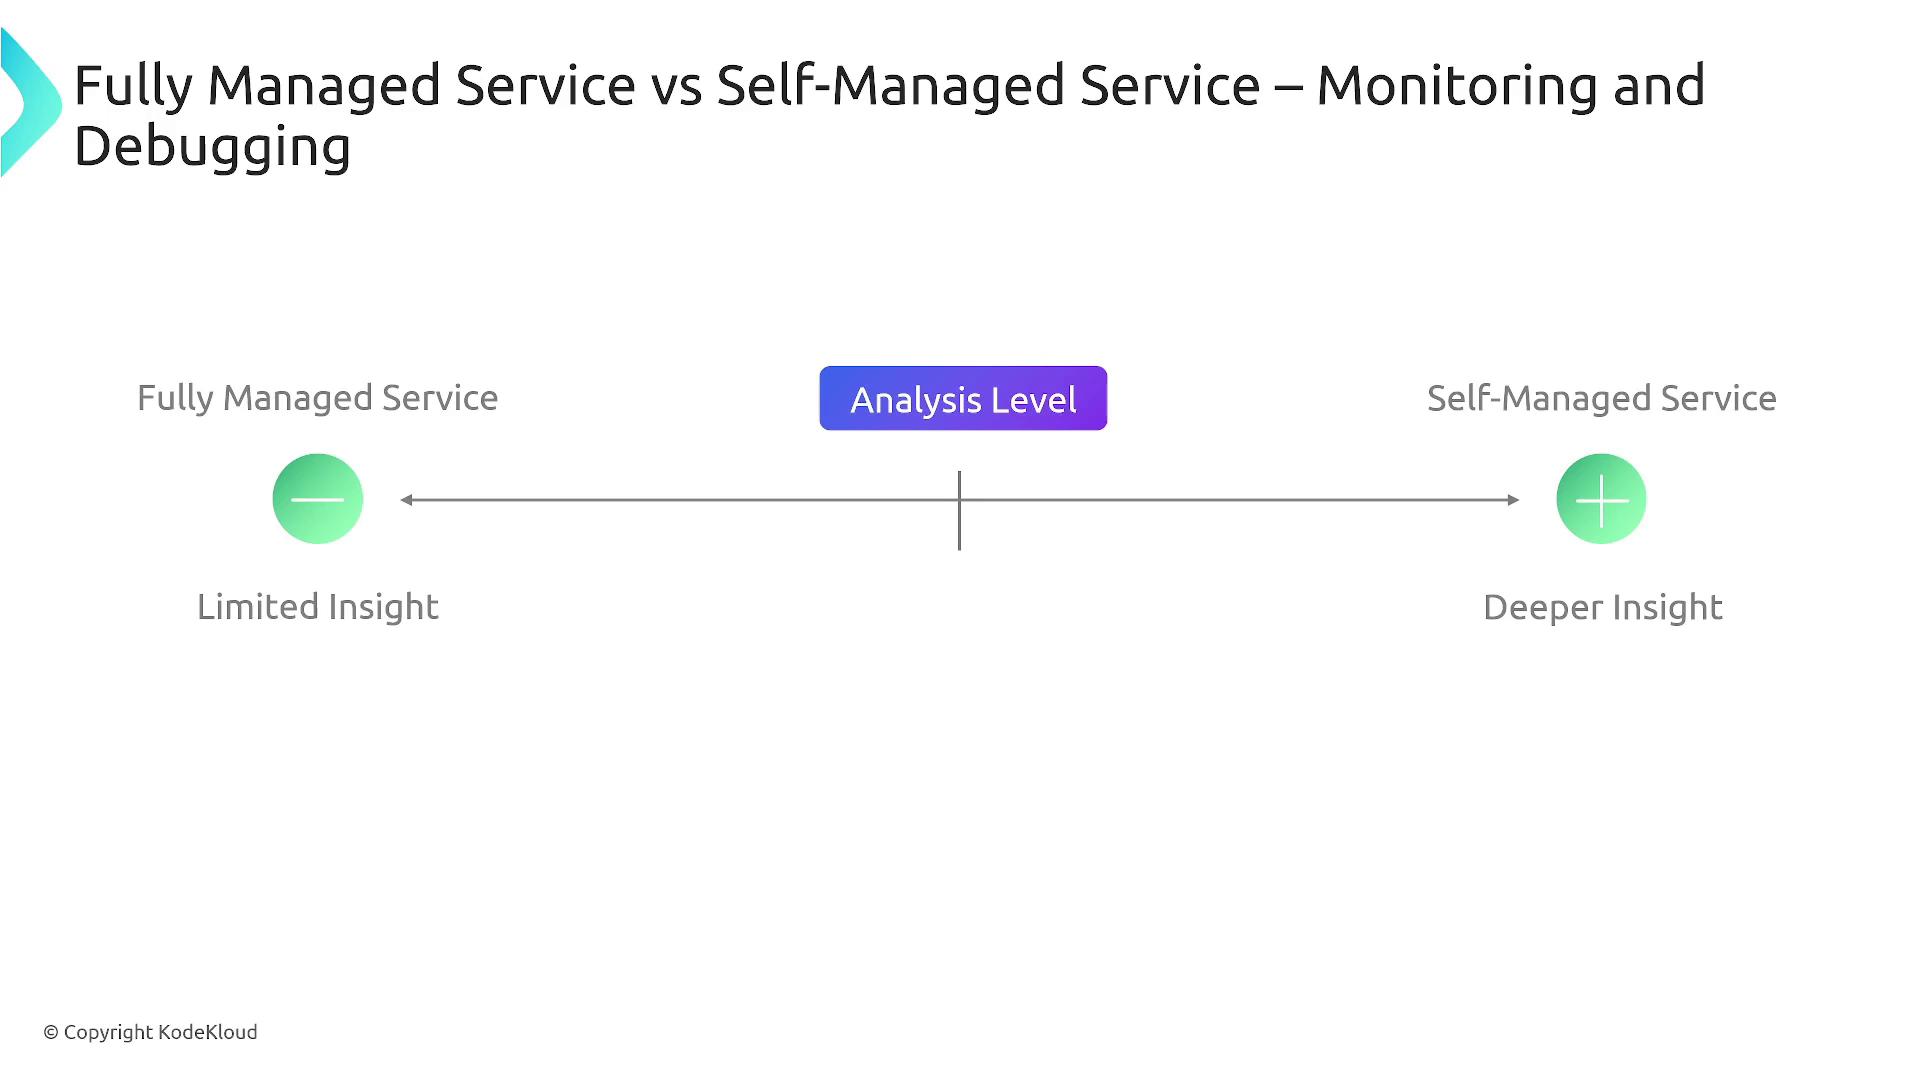Click the Limited Insight caption
The height and width of the screenshot is (1080, 1920).
[x=317, y=607]
